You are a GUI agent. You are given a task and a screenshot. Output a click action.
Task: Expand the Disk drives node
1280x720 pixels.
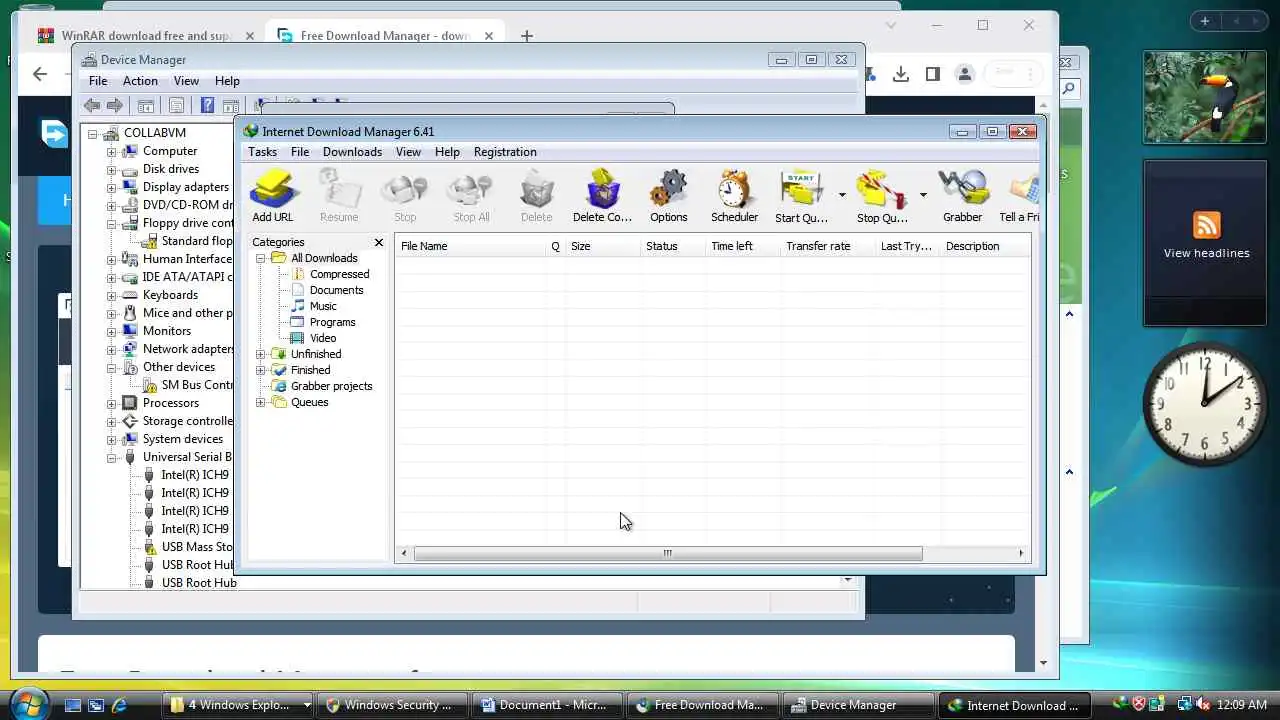click(112, 169)
